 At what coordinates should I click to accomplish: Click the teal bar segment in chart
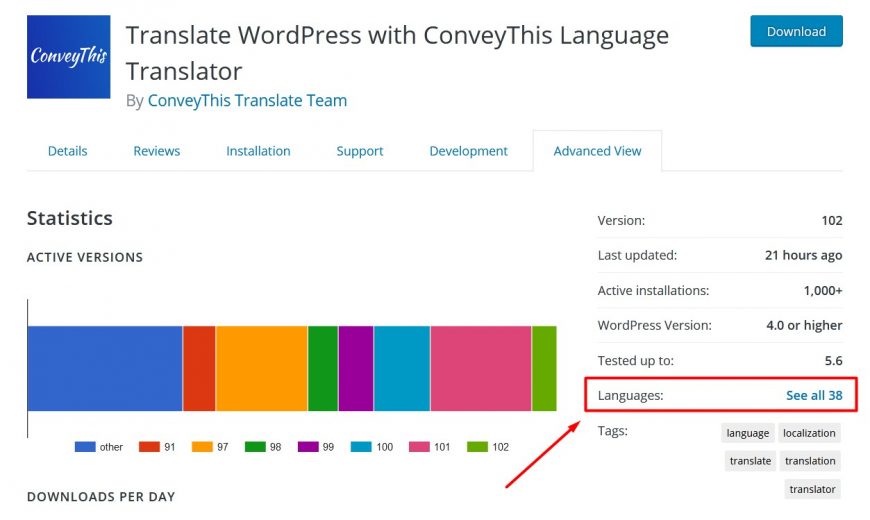[x=402, y=368]
